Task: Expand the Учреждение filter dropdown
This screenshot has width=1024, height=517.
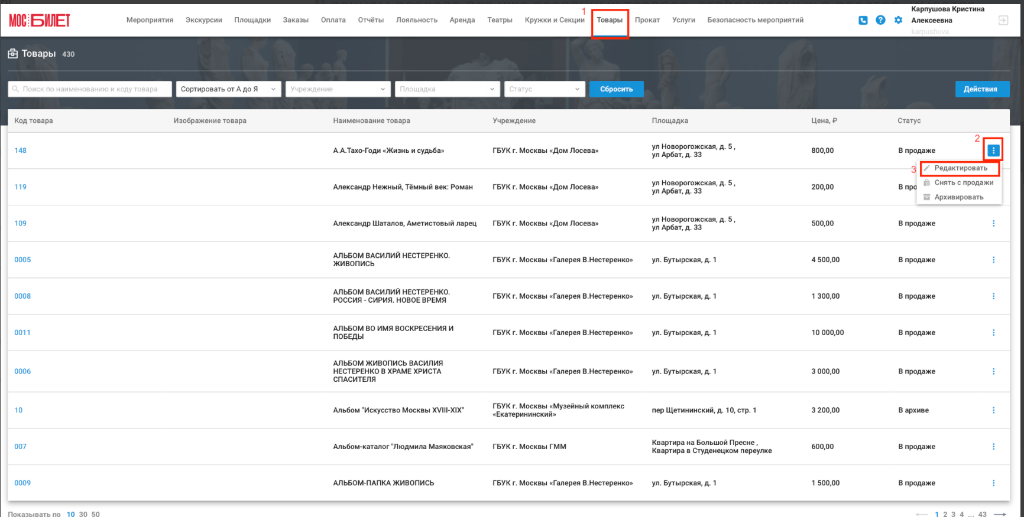Action: [x=338, y=89]
